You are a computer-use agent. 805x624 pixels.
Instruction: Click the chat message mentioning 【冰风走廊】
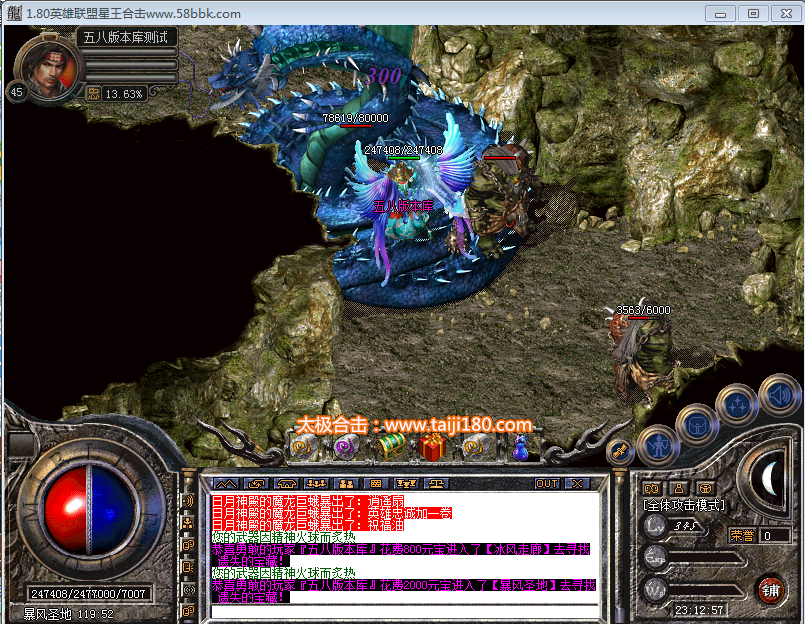[401, 555]
